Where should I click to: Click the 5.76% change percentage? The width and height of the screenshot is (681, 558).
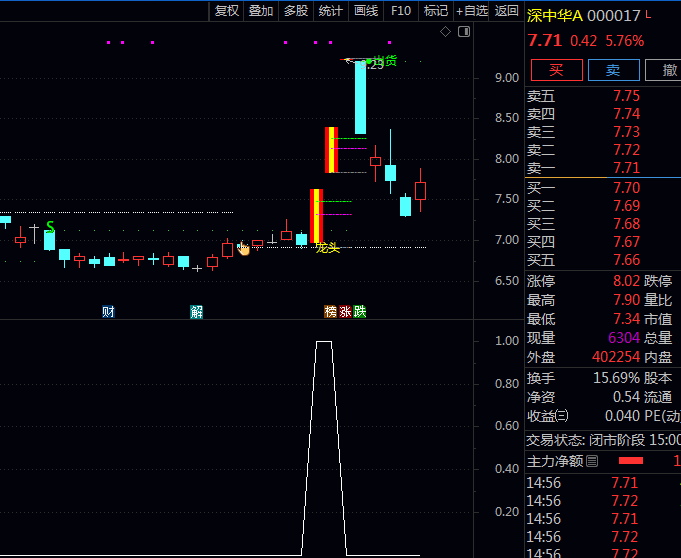point(625,41)
